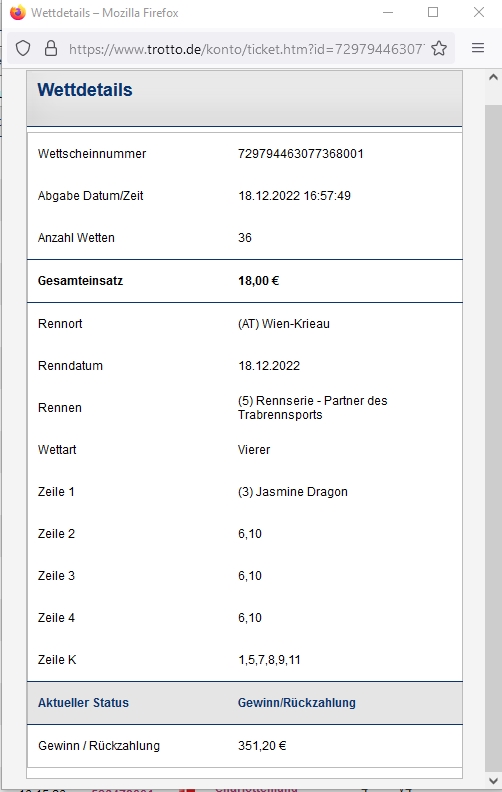The height and width of the screenshot is (792, 502).
Task: Click the trotto.de URL address field
Action: coord(246,49)
